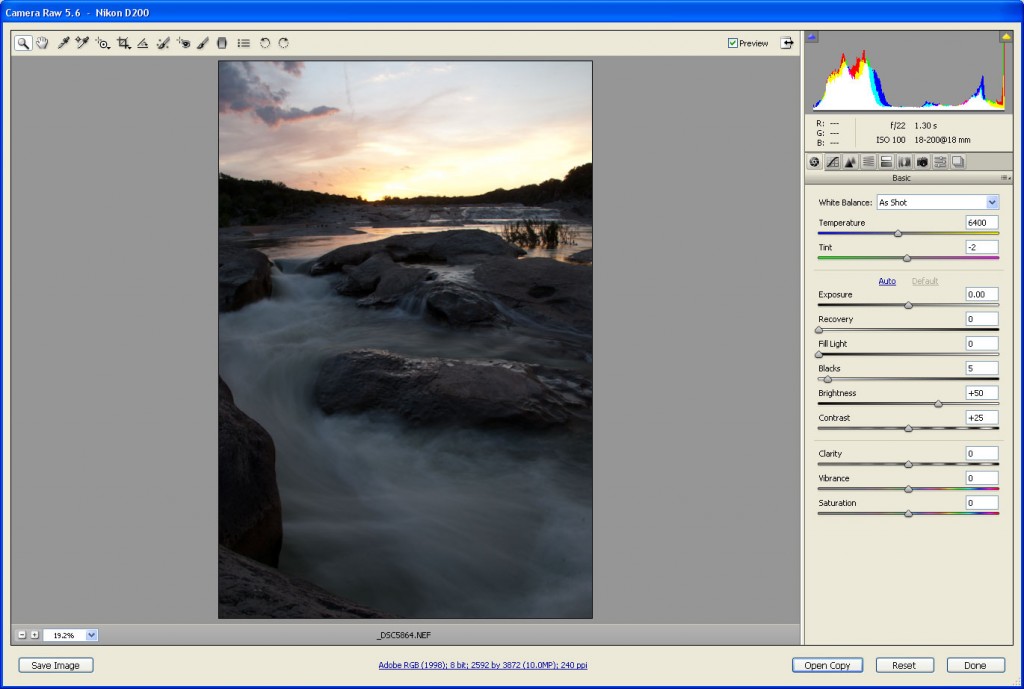1024x689 pixels.
Task: Toggle full screen mode icon
Action: (x=787, y=43)
